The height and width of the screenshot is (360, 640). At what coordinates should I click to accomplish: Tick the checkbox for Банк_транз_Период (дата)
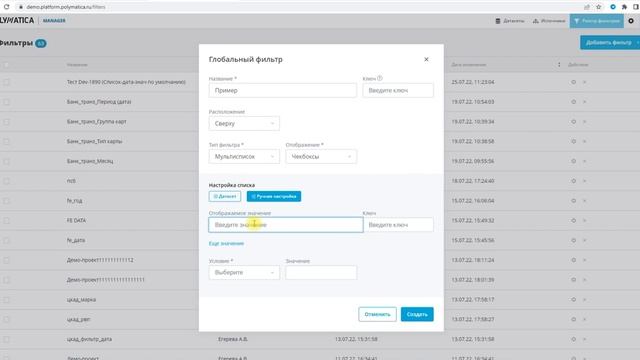coord(6,102)
